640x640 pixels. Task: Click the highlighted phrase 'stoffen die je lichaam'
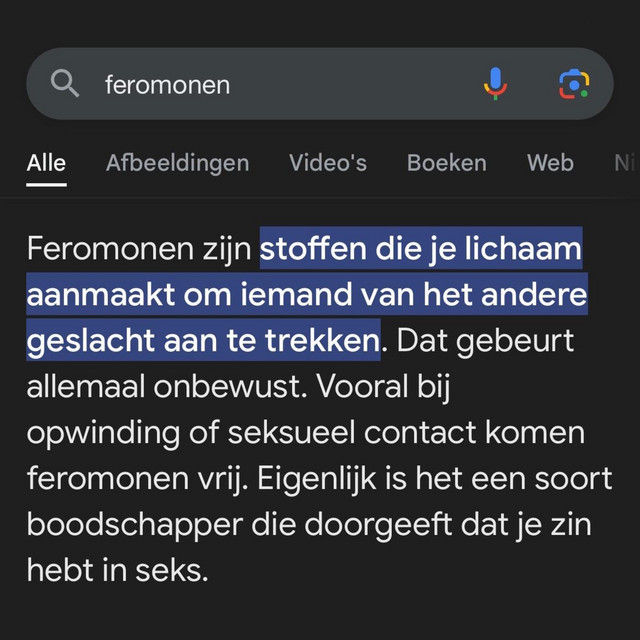click(x=420, y=250)
